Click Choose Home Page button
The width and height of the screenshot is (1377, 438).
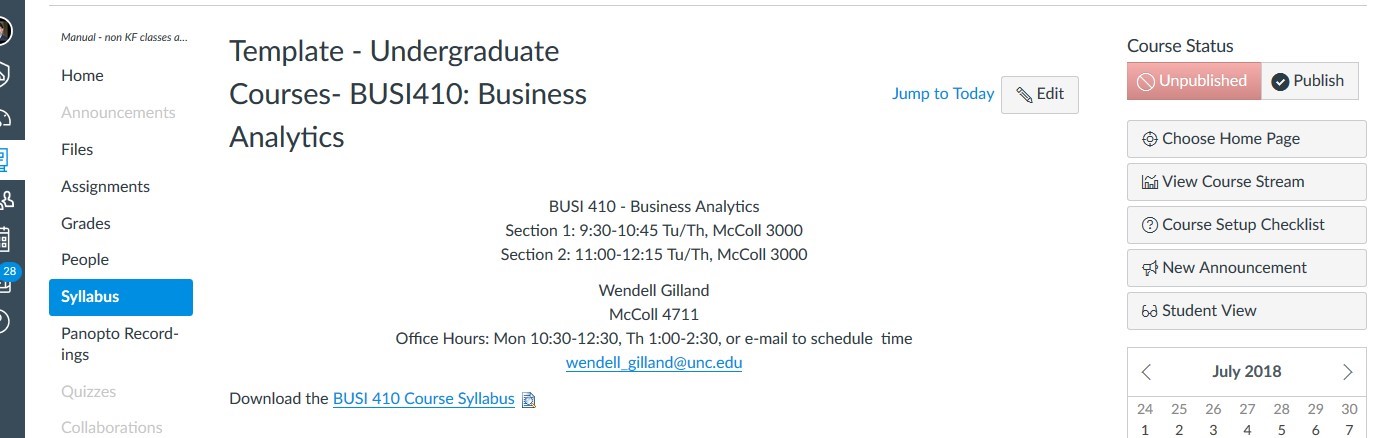click(x=1246, y=139)
